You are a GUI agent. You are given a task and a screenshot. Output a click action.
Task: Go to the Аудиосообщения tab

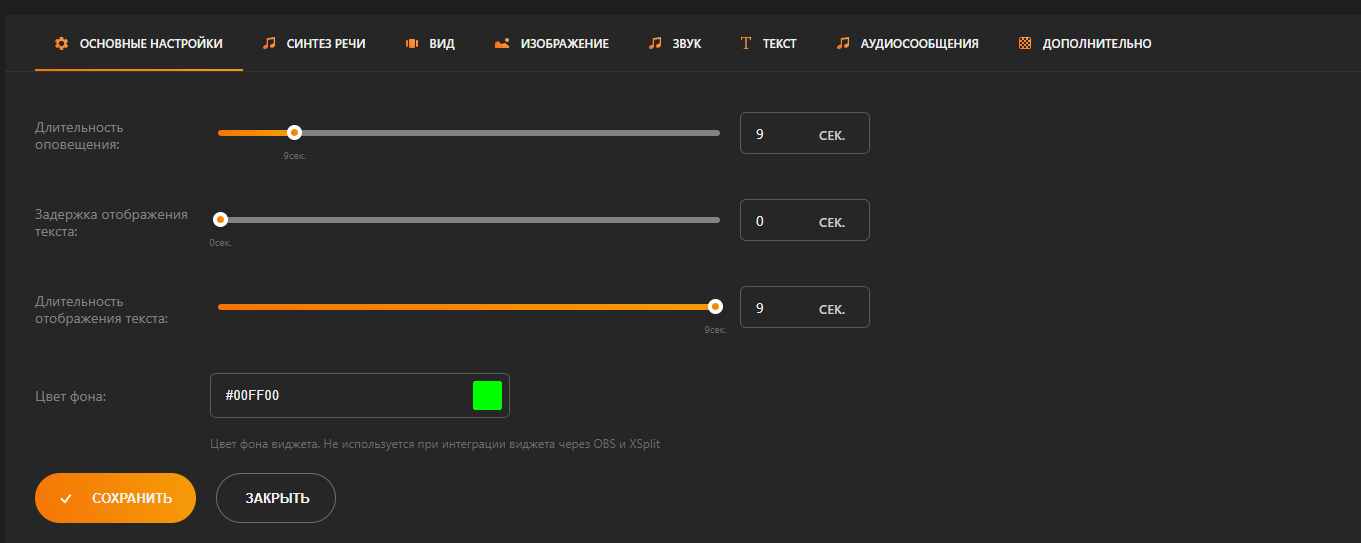tap(919, 44)
